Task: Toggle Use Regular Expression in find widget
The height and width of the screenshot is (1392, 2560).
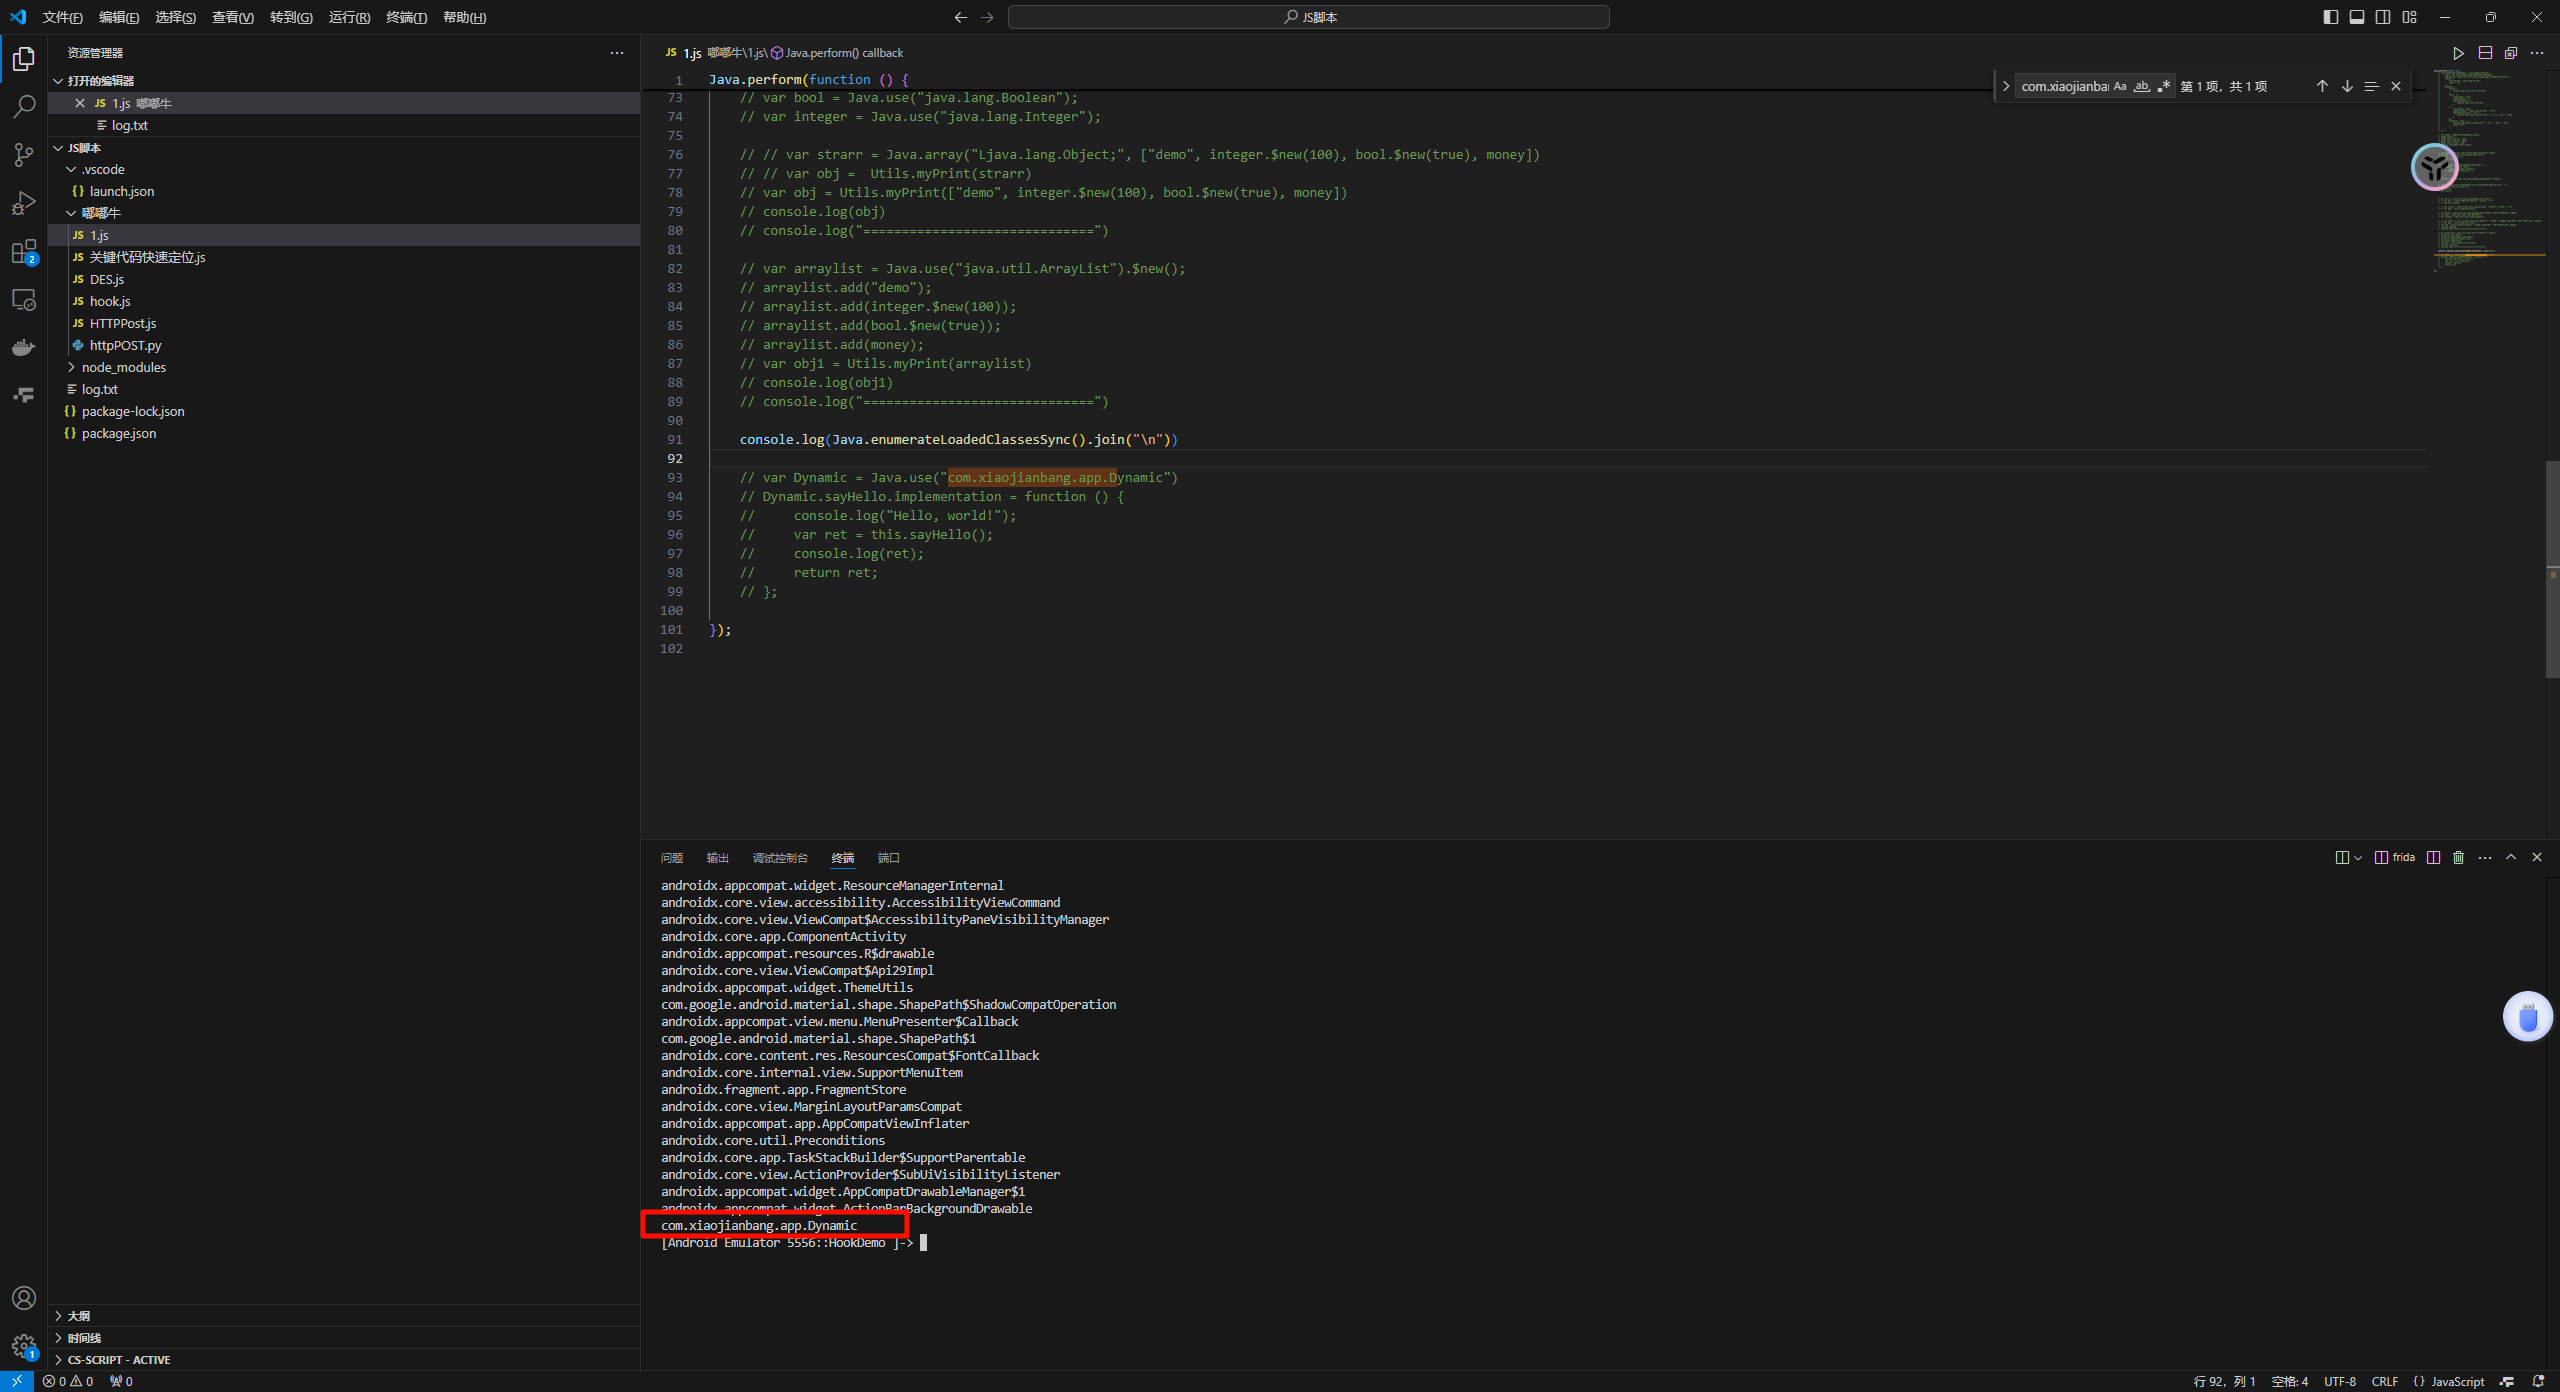Action: [x=2163, y=87]
